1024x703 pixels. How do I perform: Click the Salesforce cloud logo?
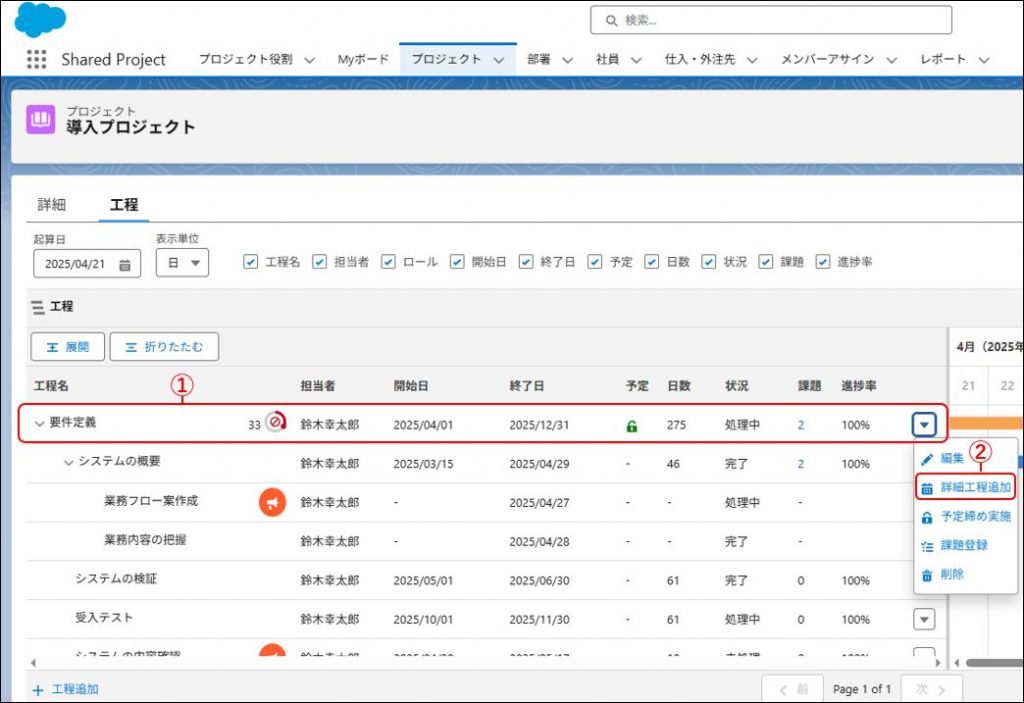click(40, 19)
